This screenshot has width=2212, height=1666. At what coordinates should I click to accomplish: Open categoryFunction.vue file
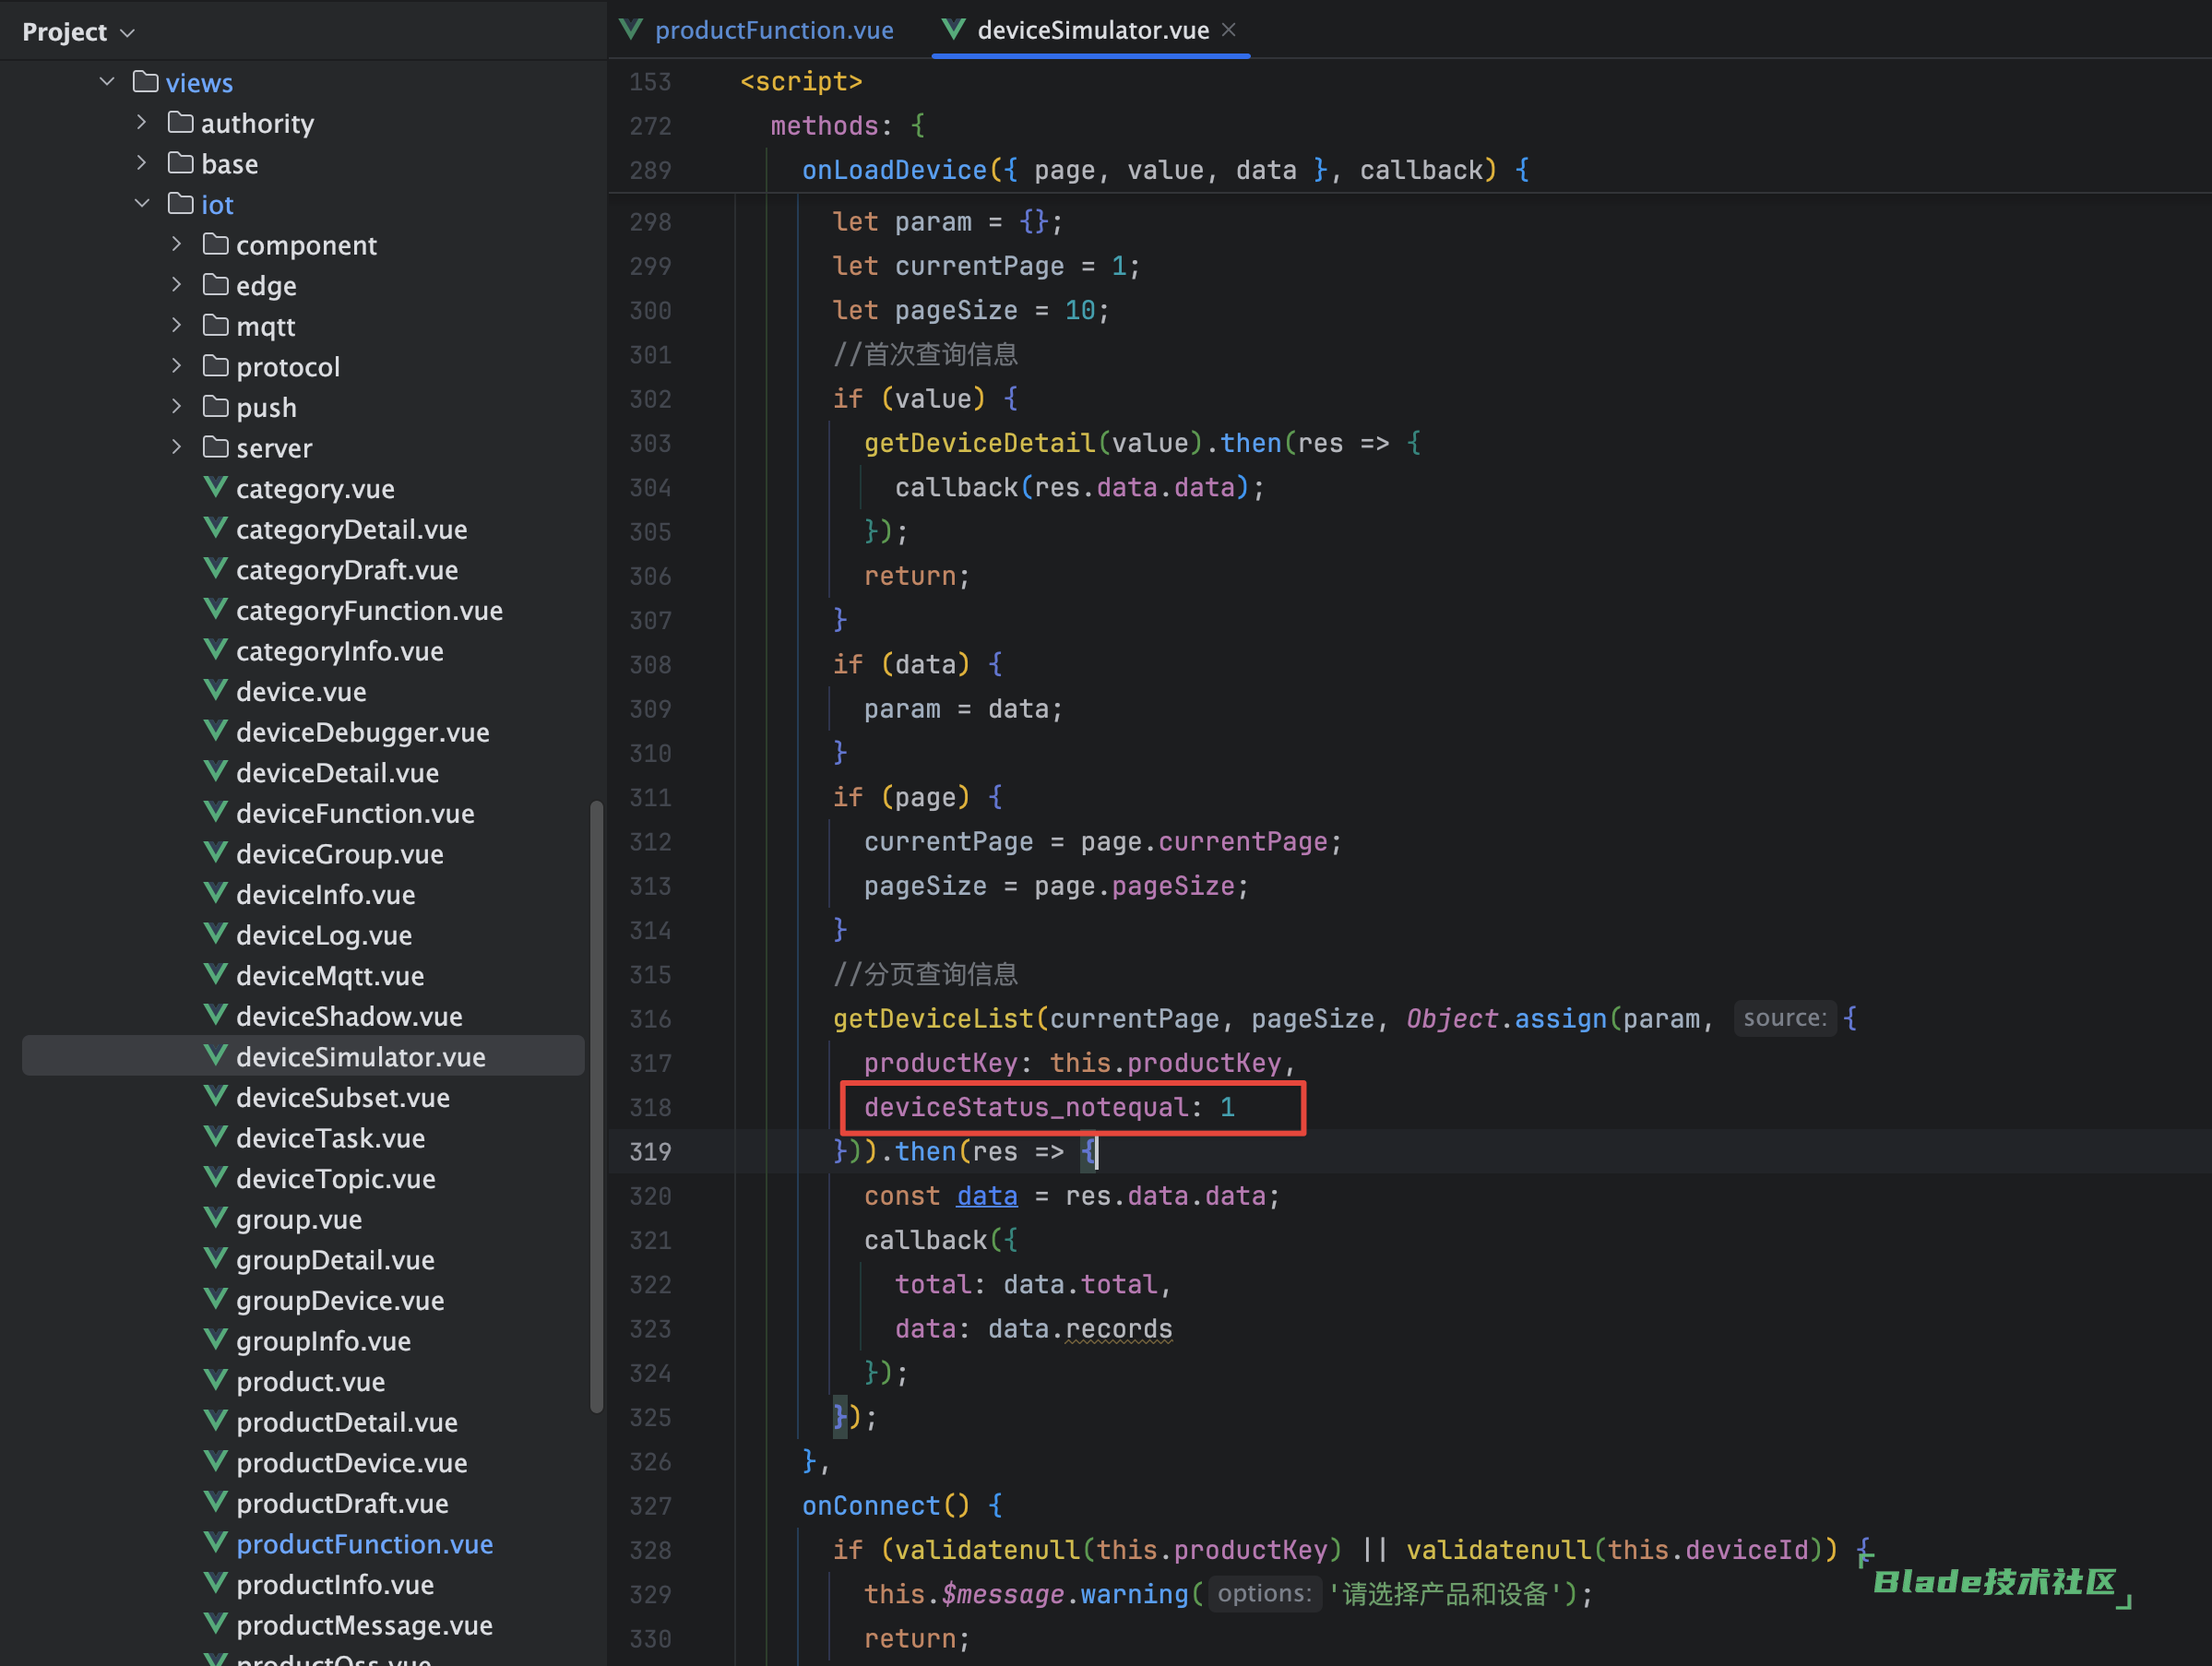369,610
